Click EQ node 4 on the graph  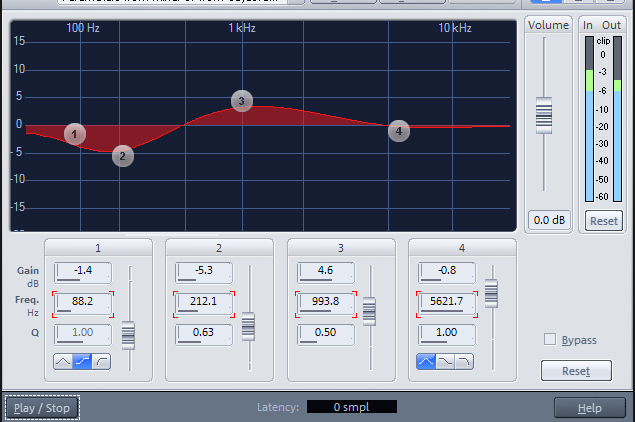(x=399, y=131)
